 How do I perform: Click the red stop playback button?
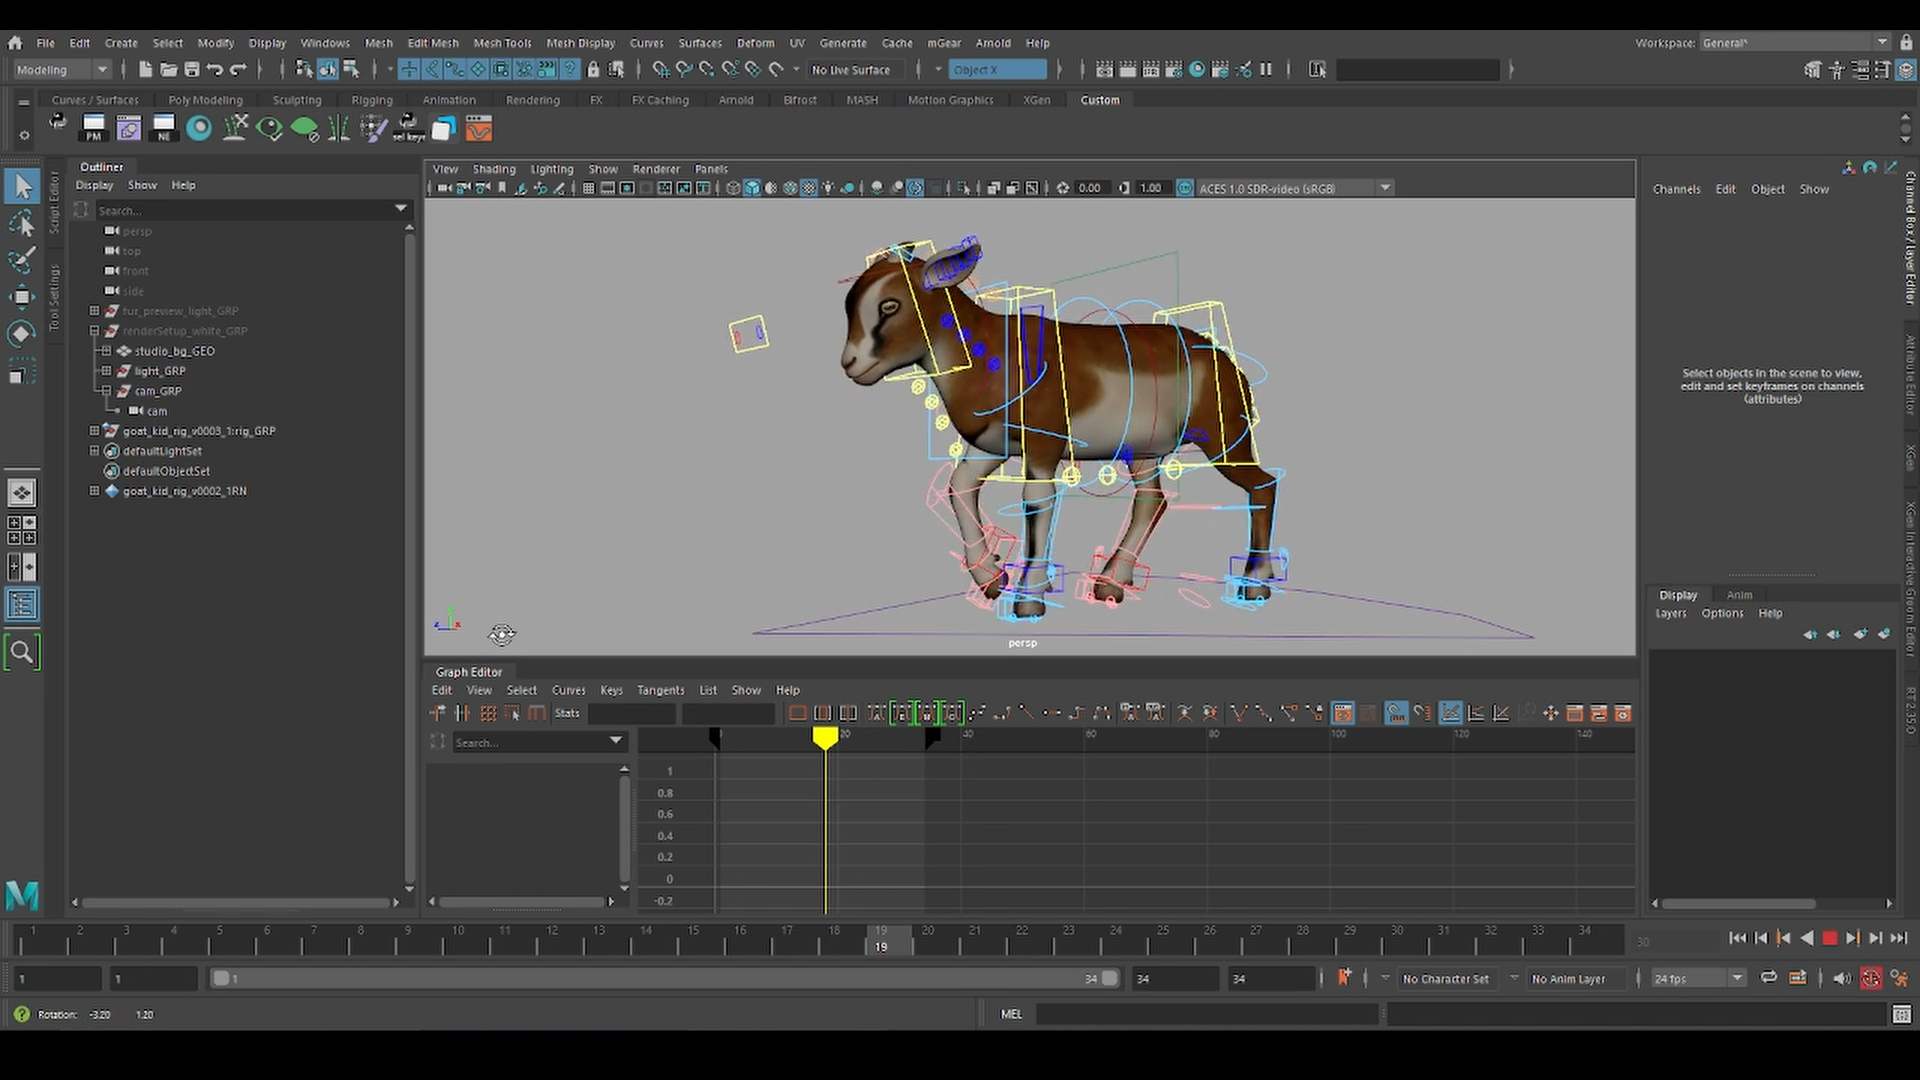pyautogui.click(x=1829, y=938)
